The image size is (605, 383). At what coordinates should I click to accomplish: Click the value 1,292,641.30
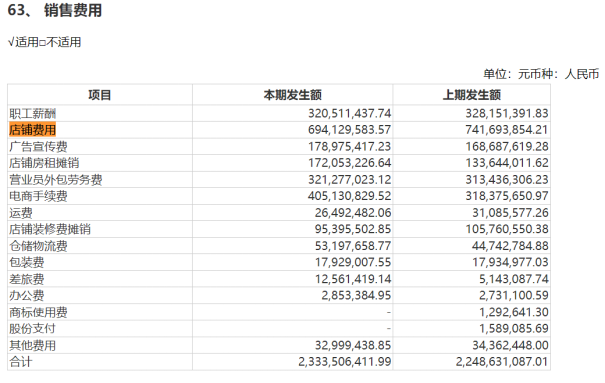(x=514, y=312)
